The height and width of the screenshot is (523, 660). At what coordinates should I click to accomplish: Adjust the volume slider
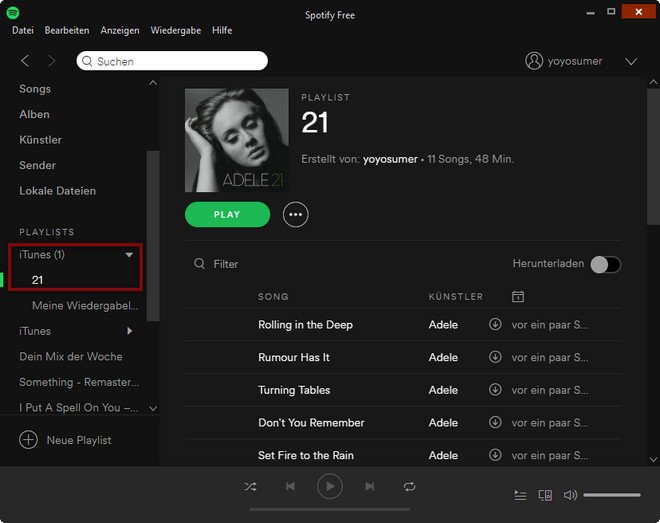612,495
